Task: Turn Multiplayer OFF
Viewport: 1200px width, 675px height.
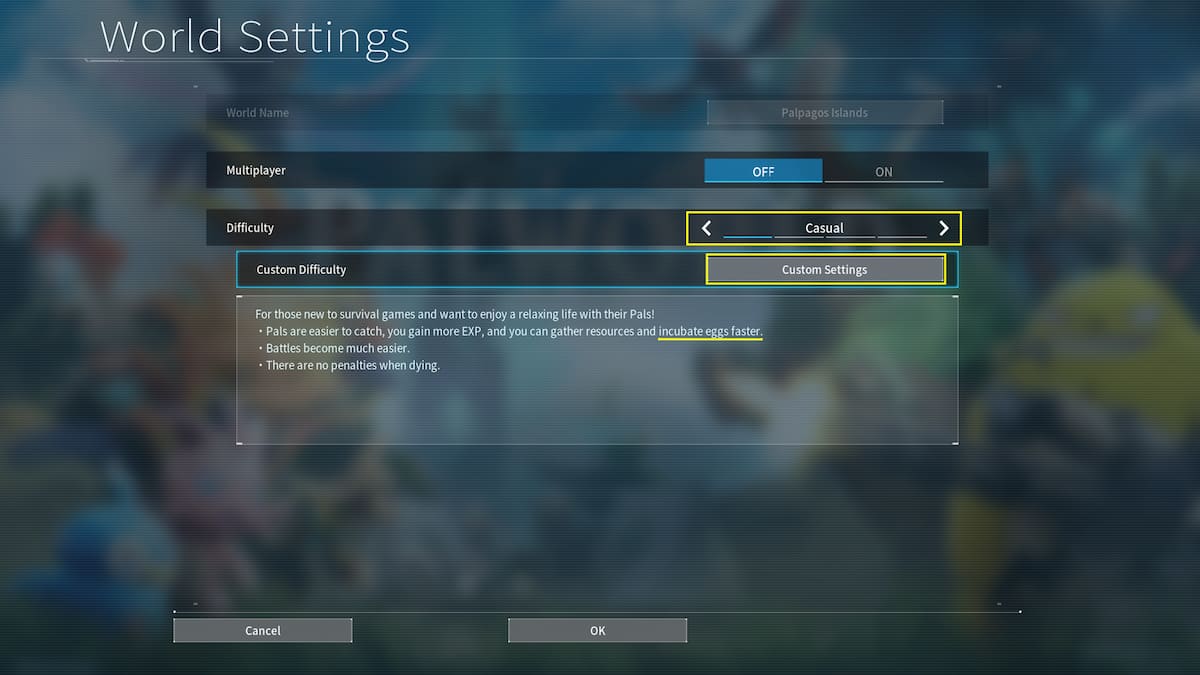Action: [x=763, y=171]
